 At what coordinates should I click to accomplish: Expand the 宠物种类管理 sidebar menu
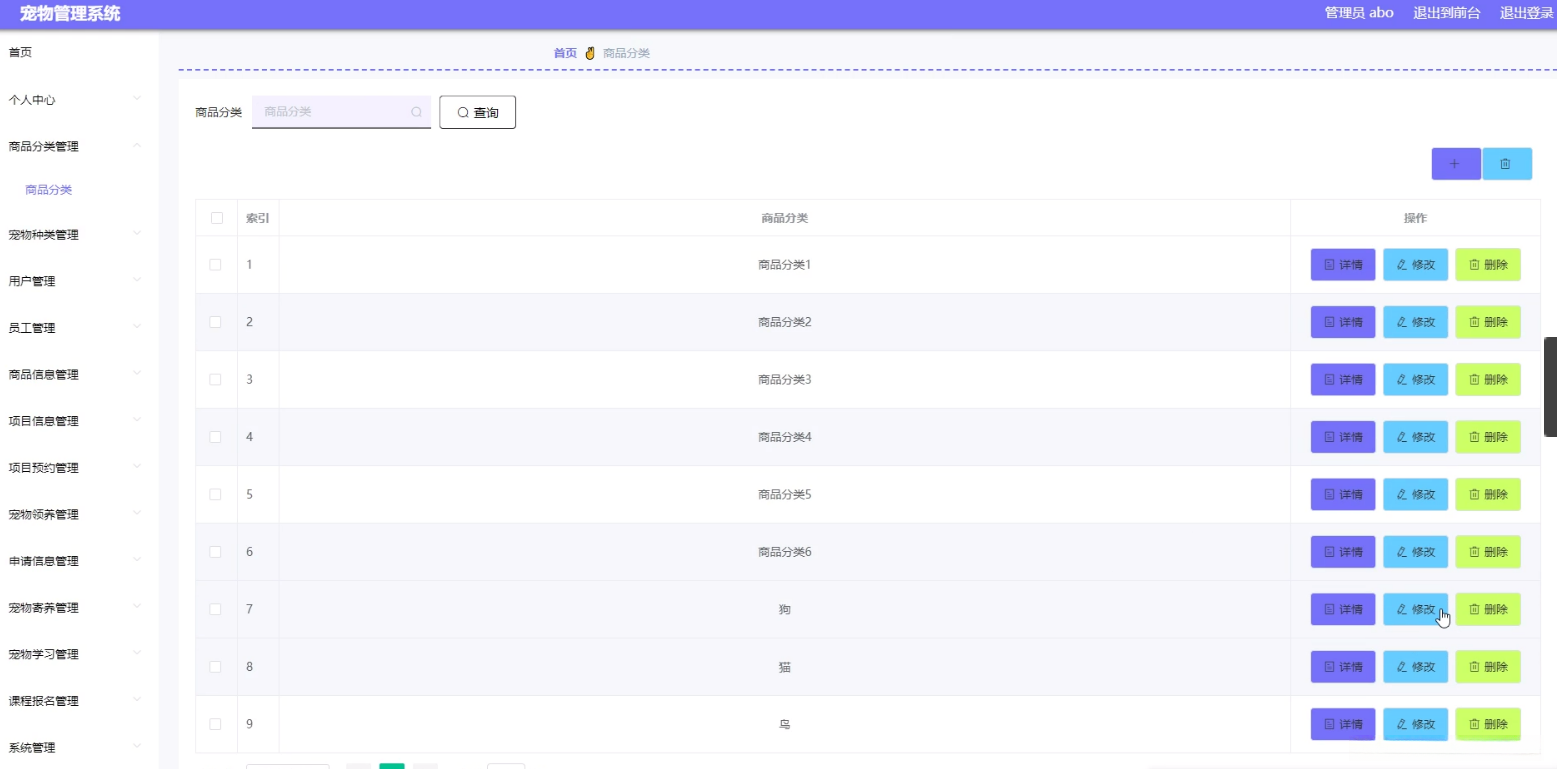click(79, 235)
